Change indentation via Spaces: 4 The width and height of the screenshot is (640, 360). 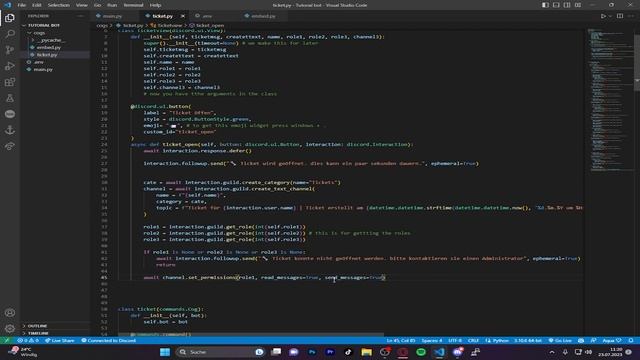point(432,340)
